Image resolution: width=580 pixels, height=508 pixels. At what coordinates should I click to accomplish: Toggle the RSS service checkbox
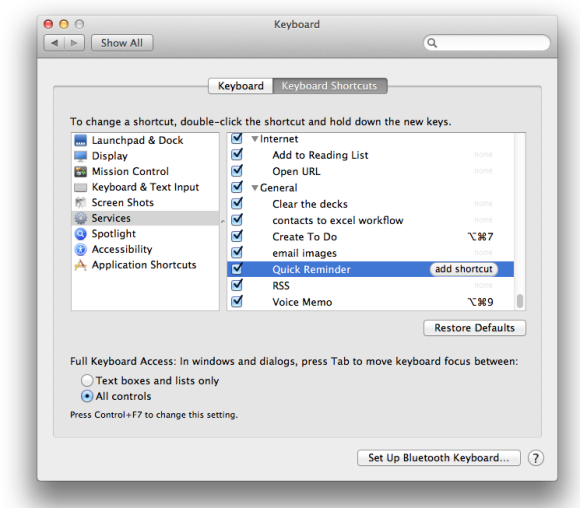[237, 285]
